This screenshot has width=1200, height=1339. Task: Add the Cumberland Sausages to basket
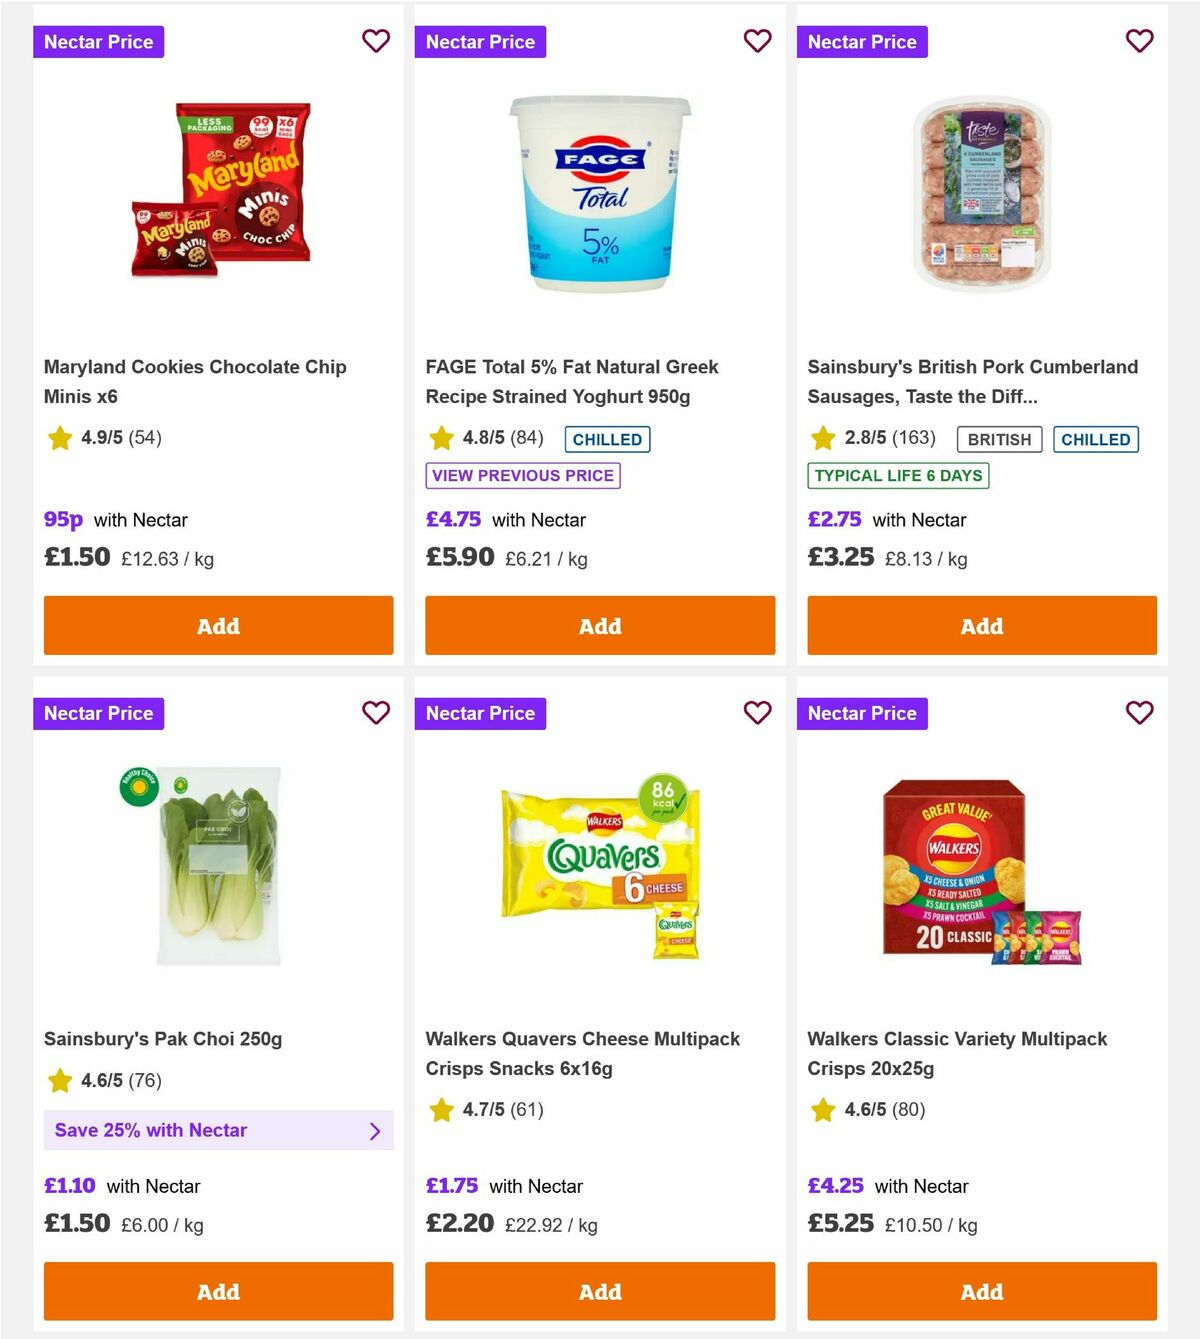pyautogui.click(x=981, y=625)
